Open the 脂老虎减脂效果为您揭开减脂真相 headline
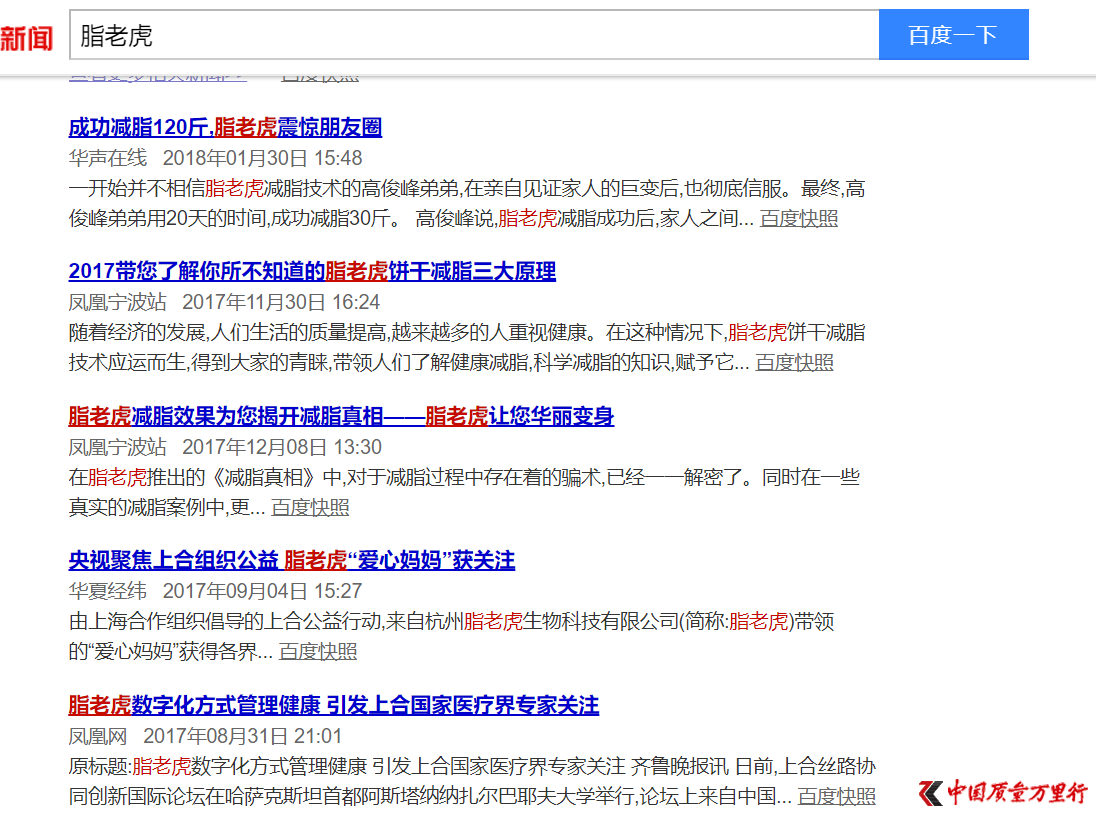Image resolution: width=1096 pixels, height=822 pixels. click(x=341, y=416)
